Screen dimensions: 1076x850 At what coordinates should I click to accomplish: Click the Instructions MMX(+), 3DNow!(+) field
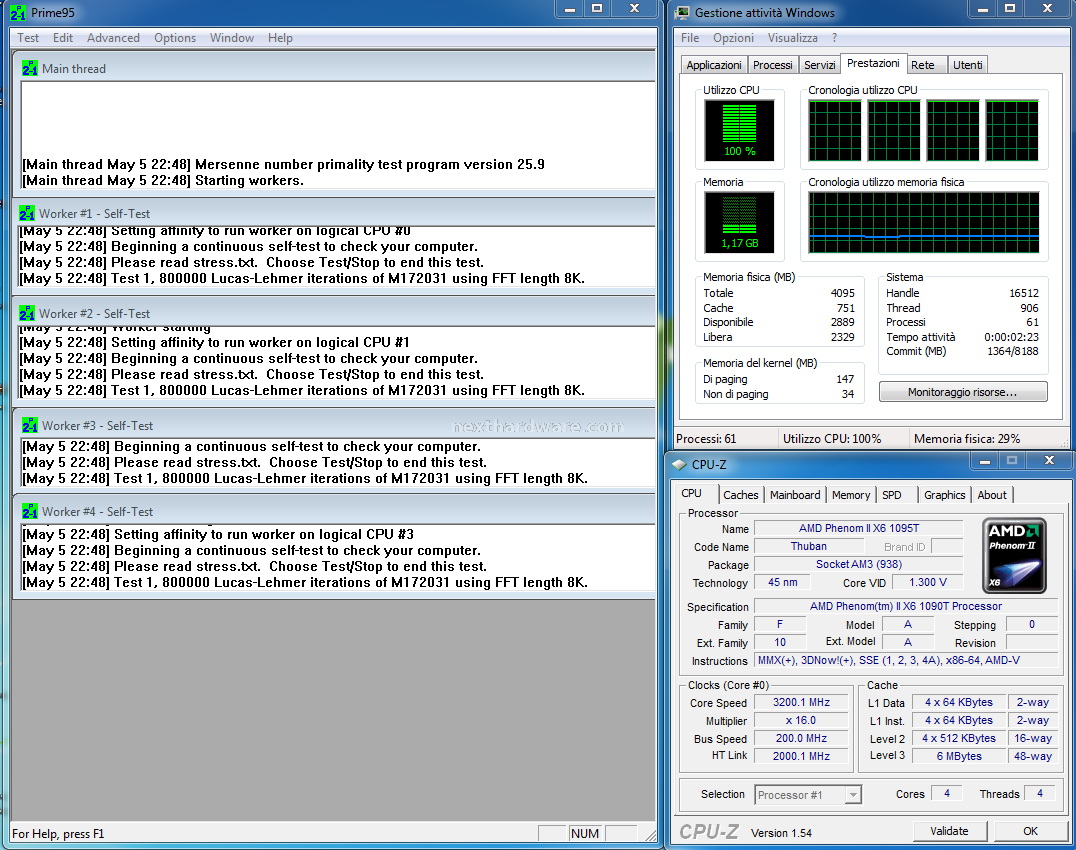906,660
